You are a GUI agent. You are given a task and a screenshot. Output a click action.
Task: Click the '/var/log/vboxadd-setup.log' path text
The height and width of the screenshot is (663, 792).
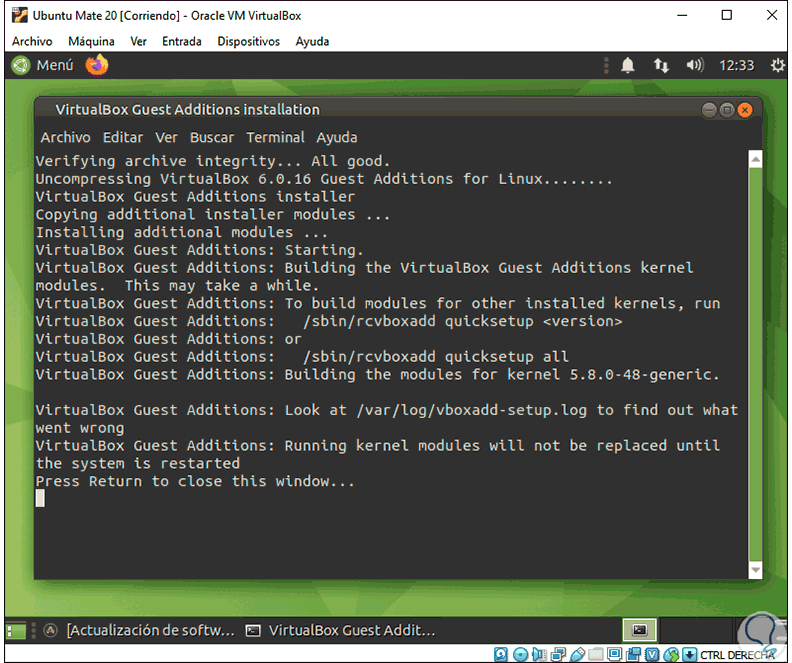pos(472,410)
